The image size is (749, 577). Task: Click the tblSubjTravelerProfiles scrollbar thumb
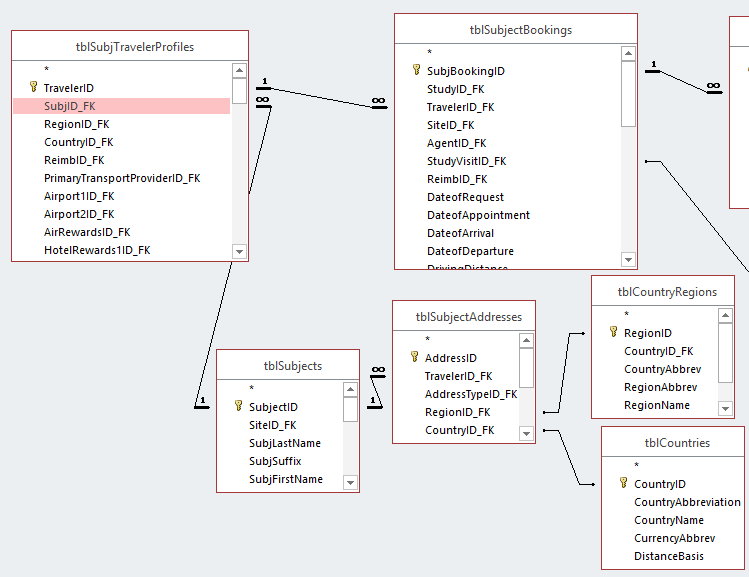pos(239,91)
